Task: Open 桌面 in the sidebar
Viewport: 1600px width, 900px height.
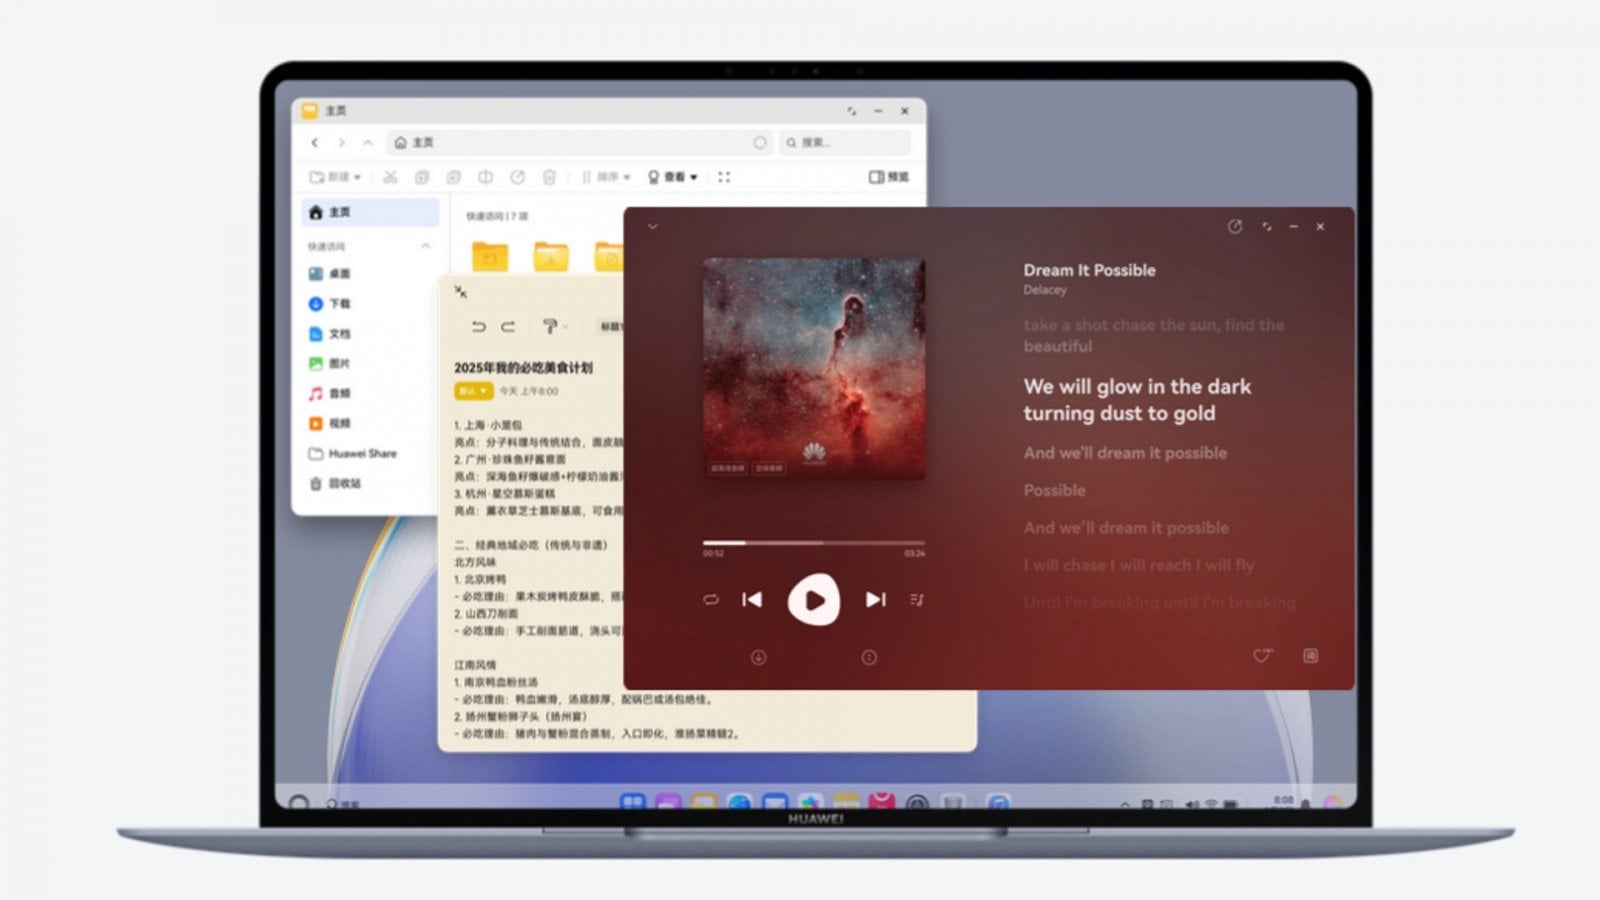Action: (x=330, y=273)
